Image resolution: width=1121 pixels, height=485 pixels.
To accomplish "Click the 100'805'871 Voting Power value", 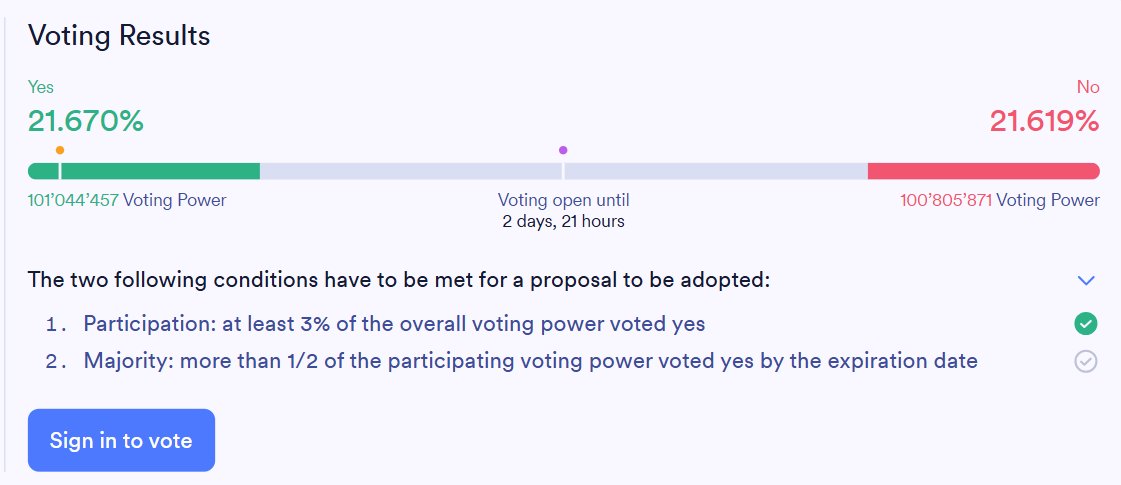I will point(946,200).
